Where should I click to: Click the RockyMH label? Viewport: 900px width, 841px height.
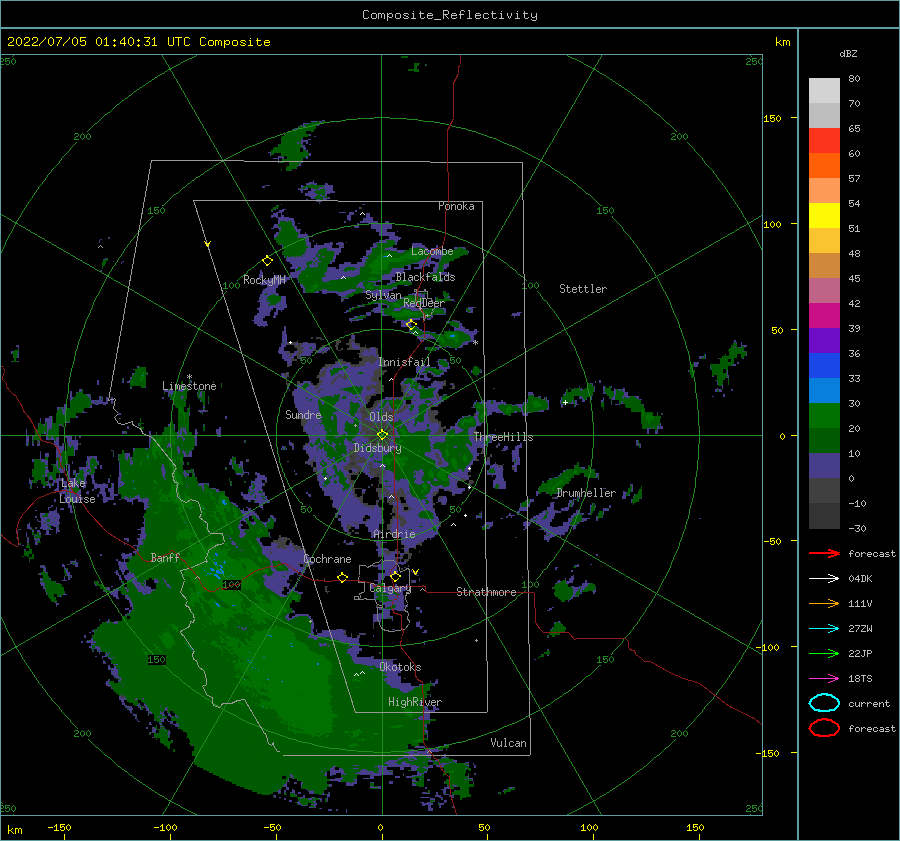point(264,280)
